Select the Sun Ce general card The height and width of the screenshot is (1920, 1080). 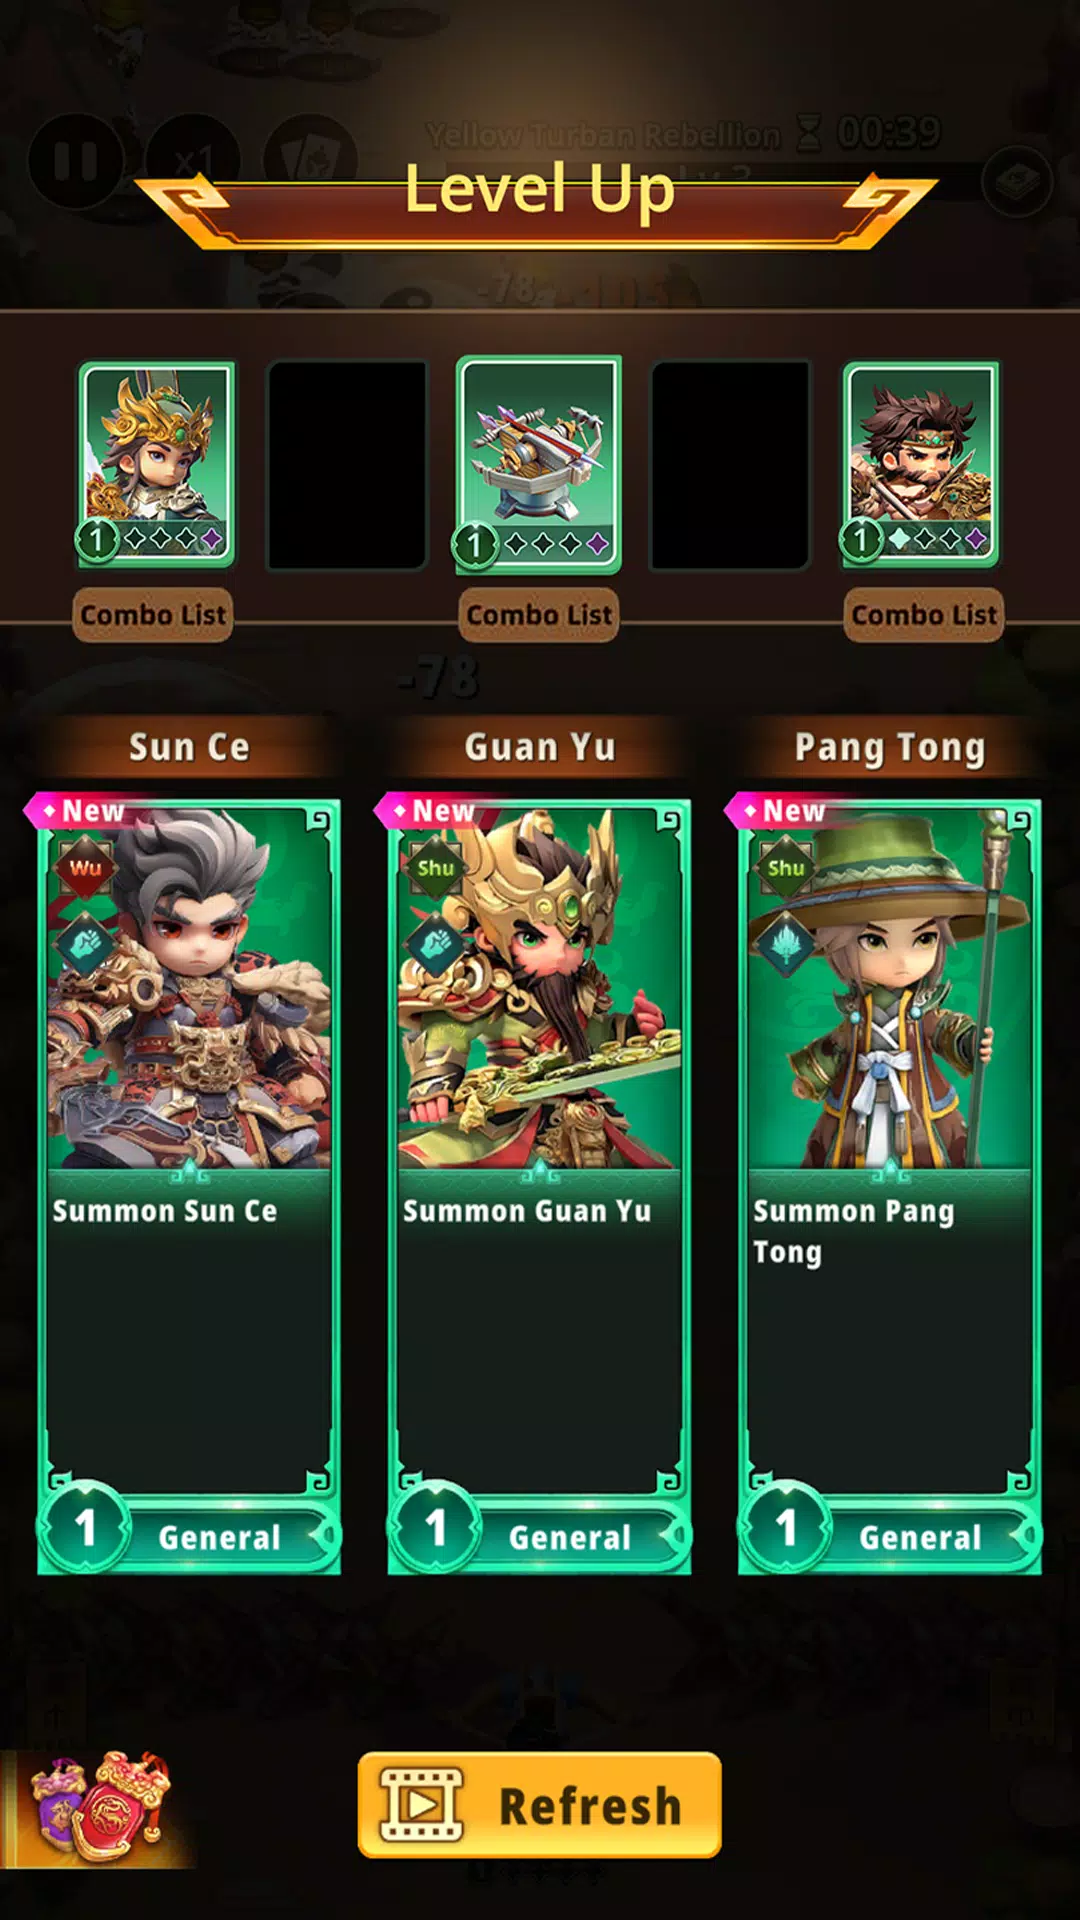[189, 1187]
